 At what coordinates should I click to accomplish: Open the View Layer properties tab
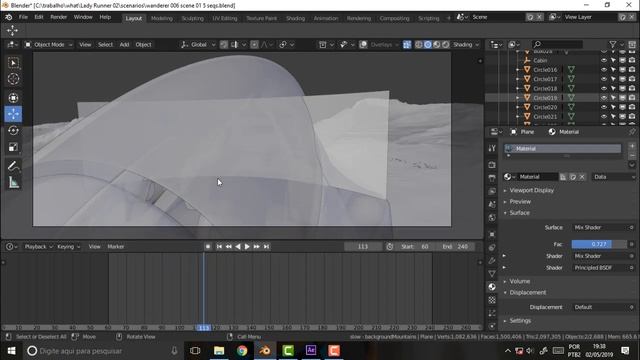pos(492,191)
